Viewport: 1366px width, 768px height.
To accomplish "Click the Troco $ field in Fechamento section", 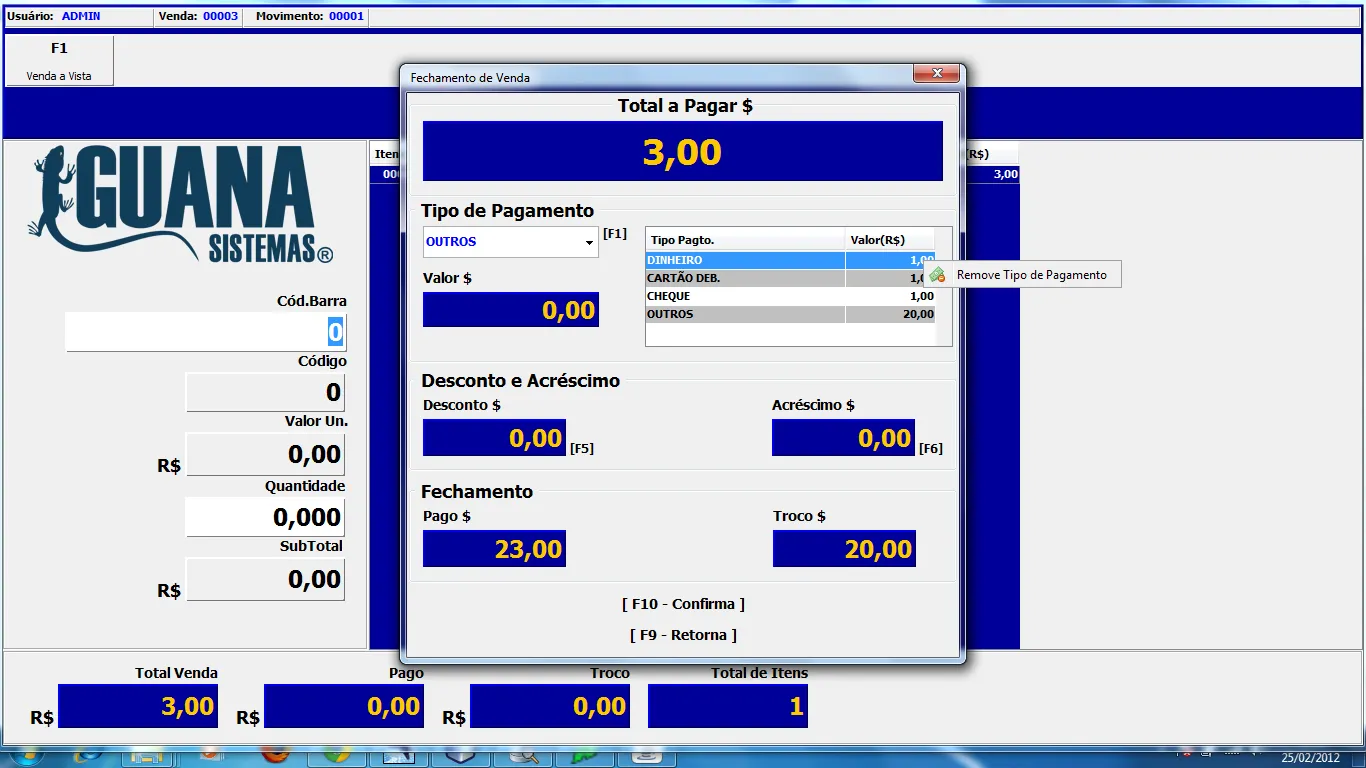I will 844,549.
